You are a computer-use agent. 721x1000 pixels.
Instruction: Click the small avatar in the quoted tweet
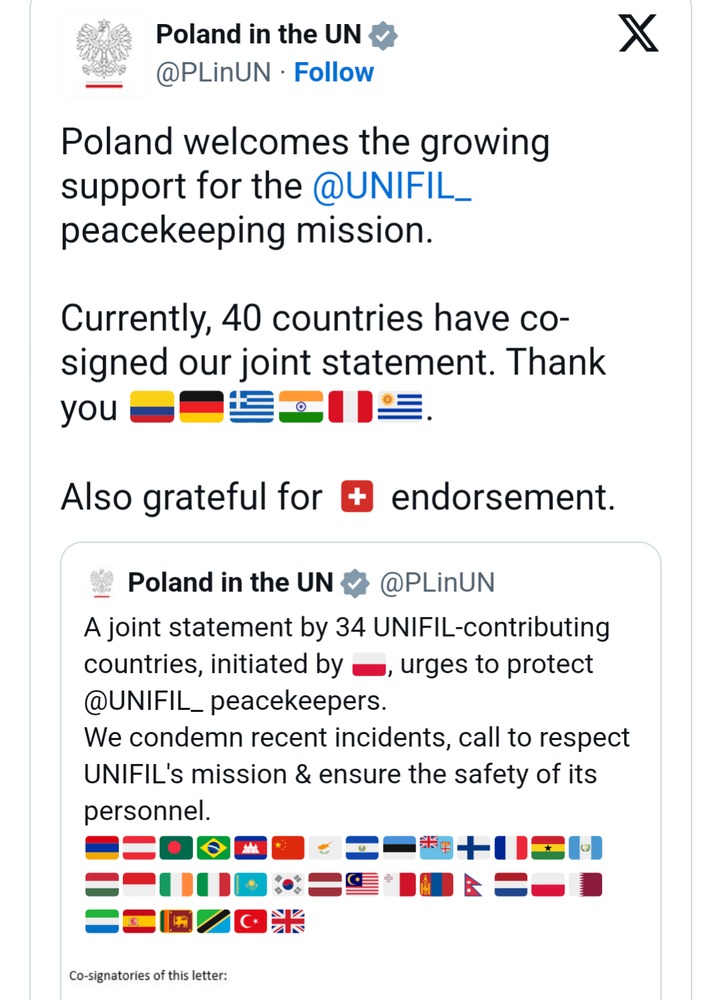coord(101,582)
